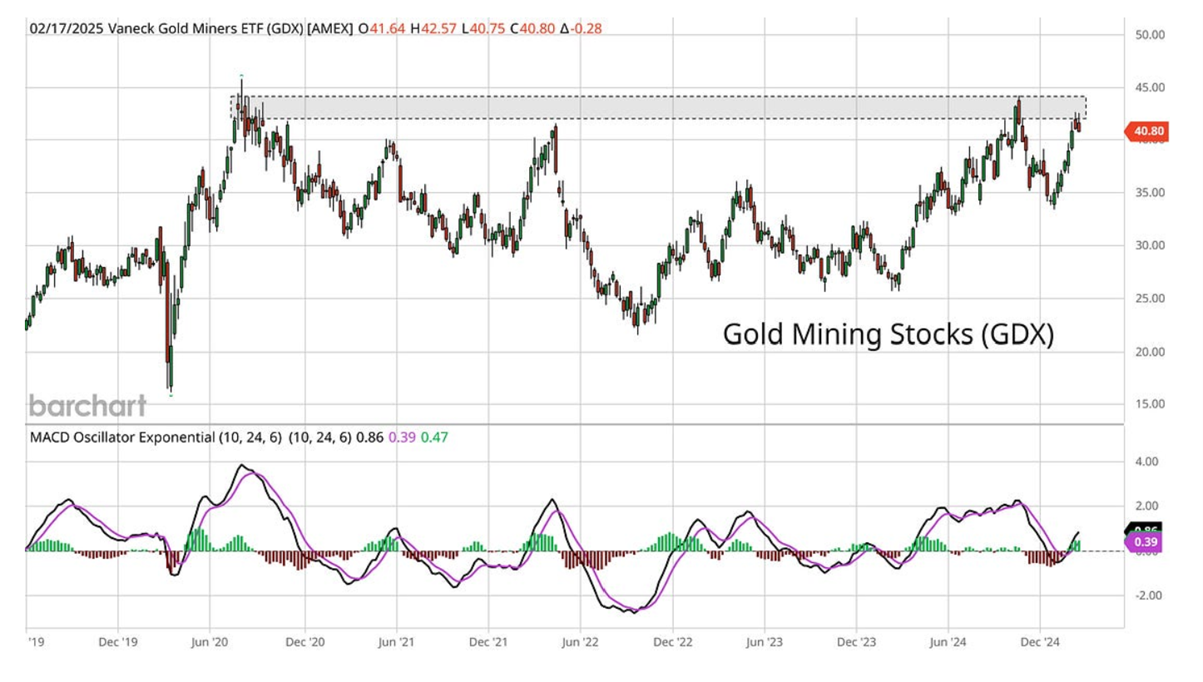Click the 2.00 label on MACD axis
The height and width of the screenshot is (682, 1203).
point(1147,506)
